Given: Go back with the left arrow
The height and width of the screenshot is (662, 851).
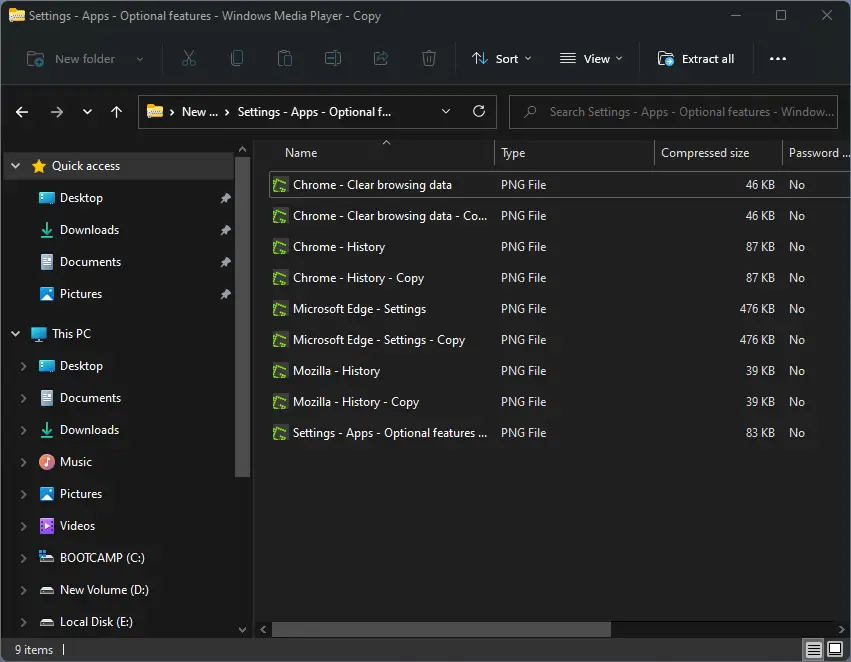Looking at the screenshot, I should [22, 112].
